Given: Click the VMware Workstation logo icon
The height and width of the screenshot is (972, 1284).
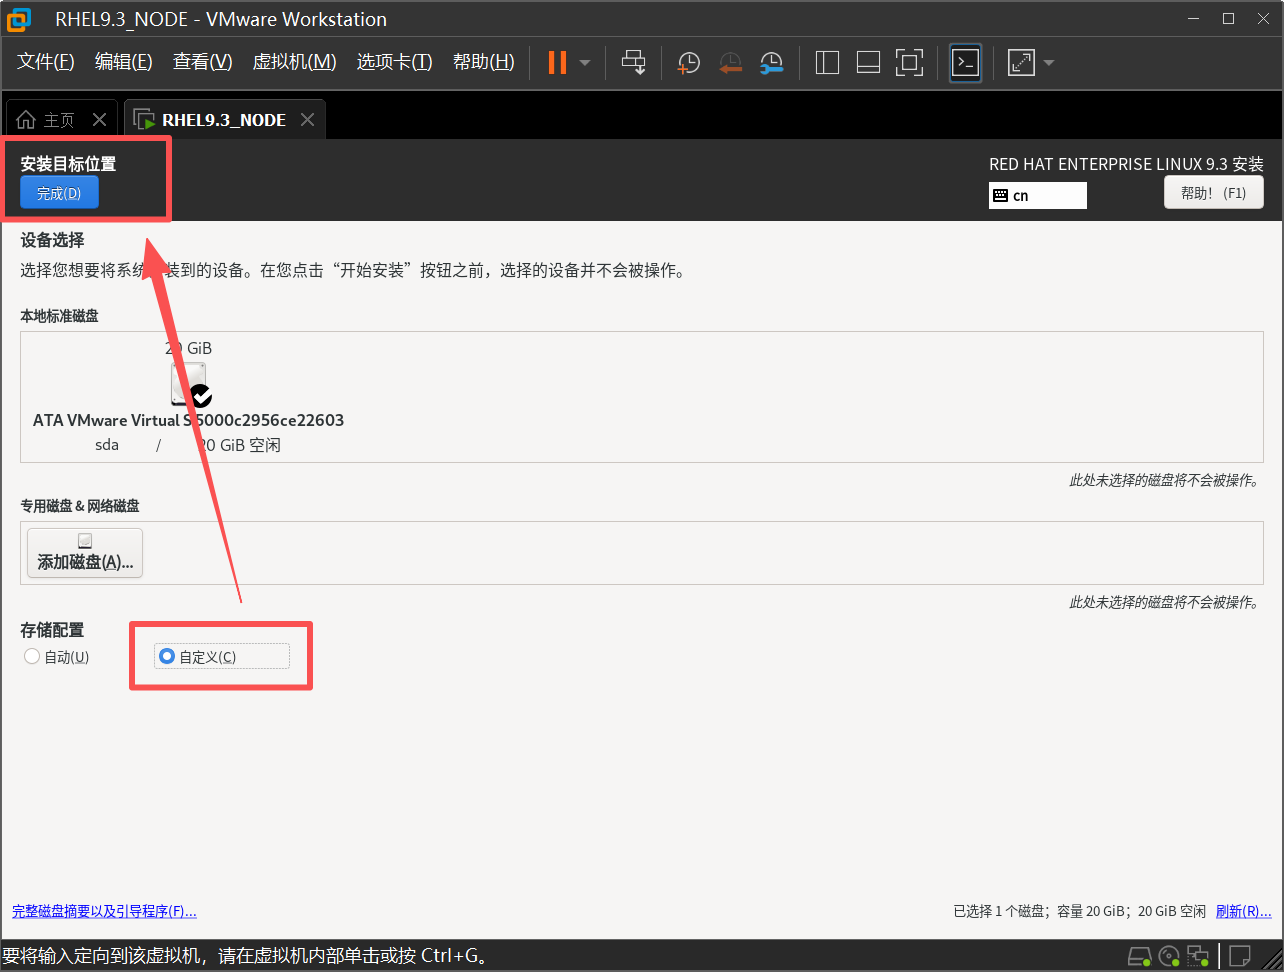Looking at the screenshot, I should click(x=18, y=18).
